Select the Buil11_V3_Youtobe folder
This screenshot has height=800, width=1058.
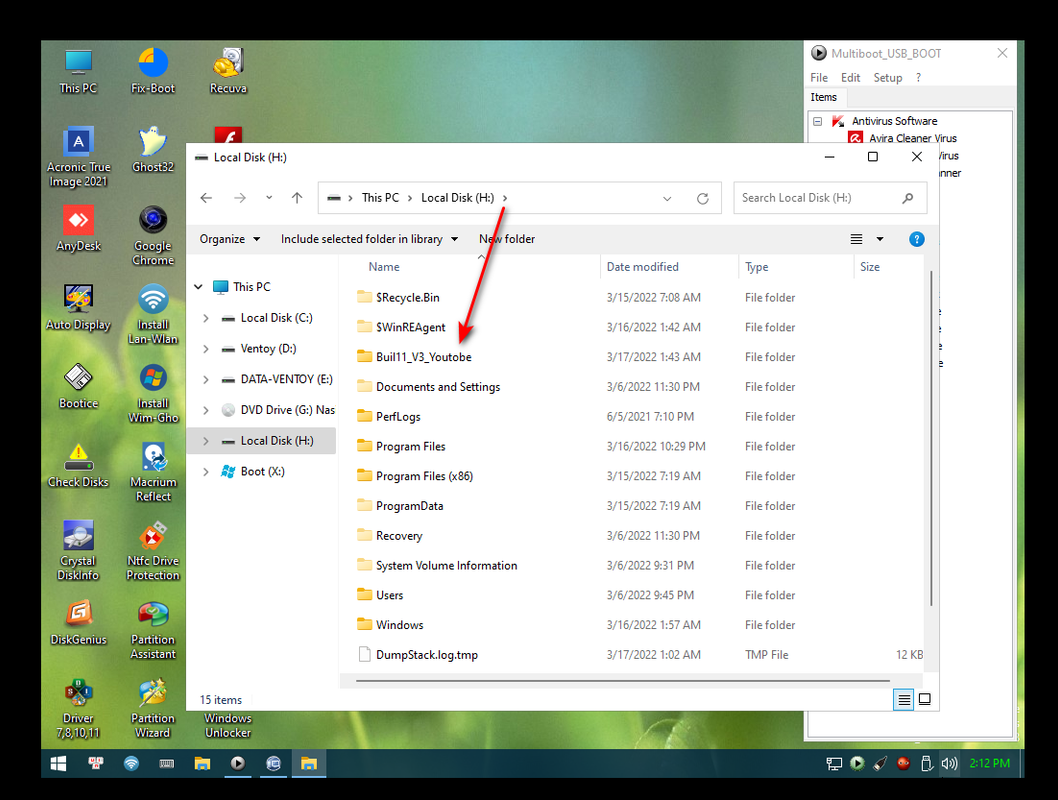pos(424,357)
